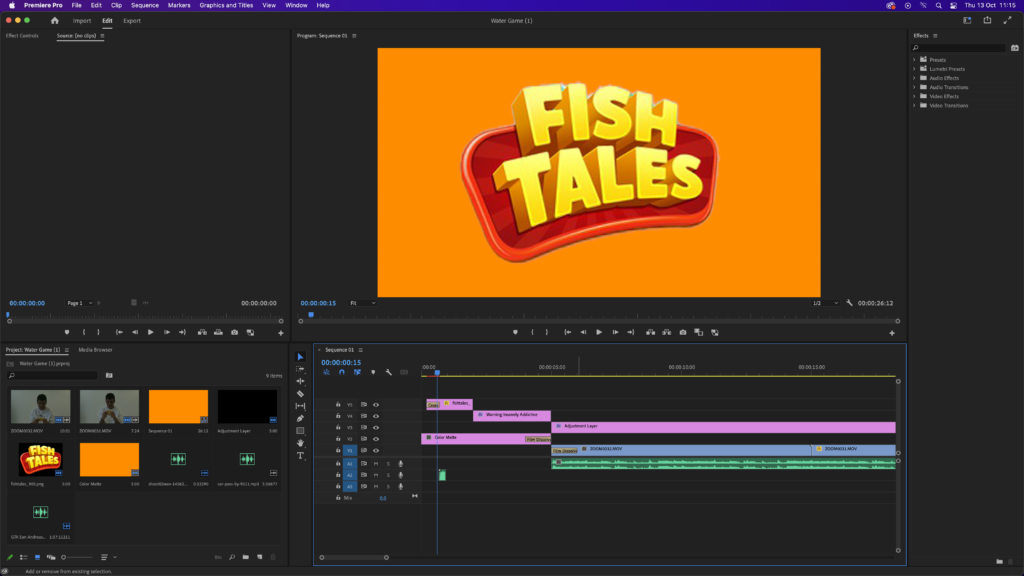Switch Project panel to icon view
1024x576 pixels.
(x=37, y=557)
